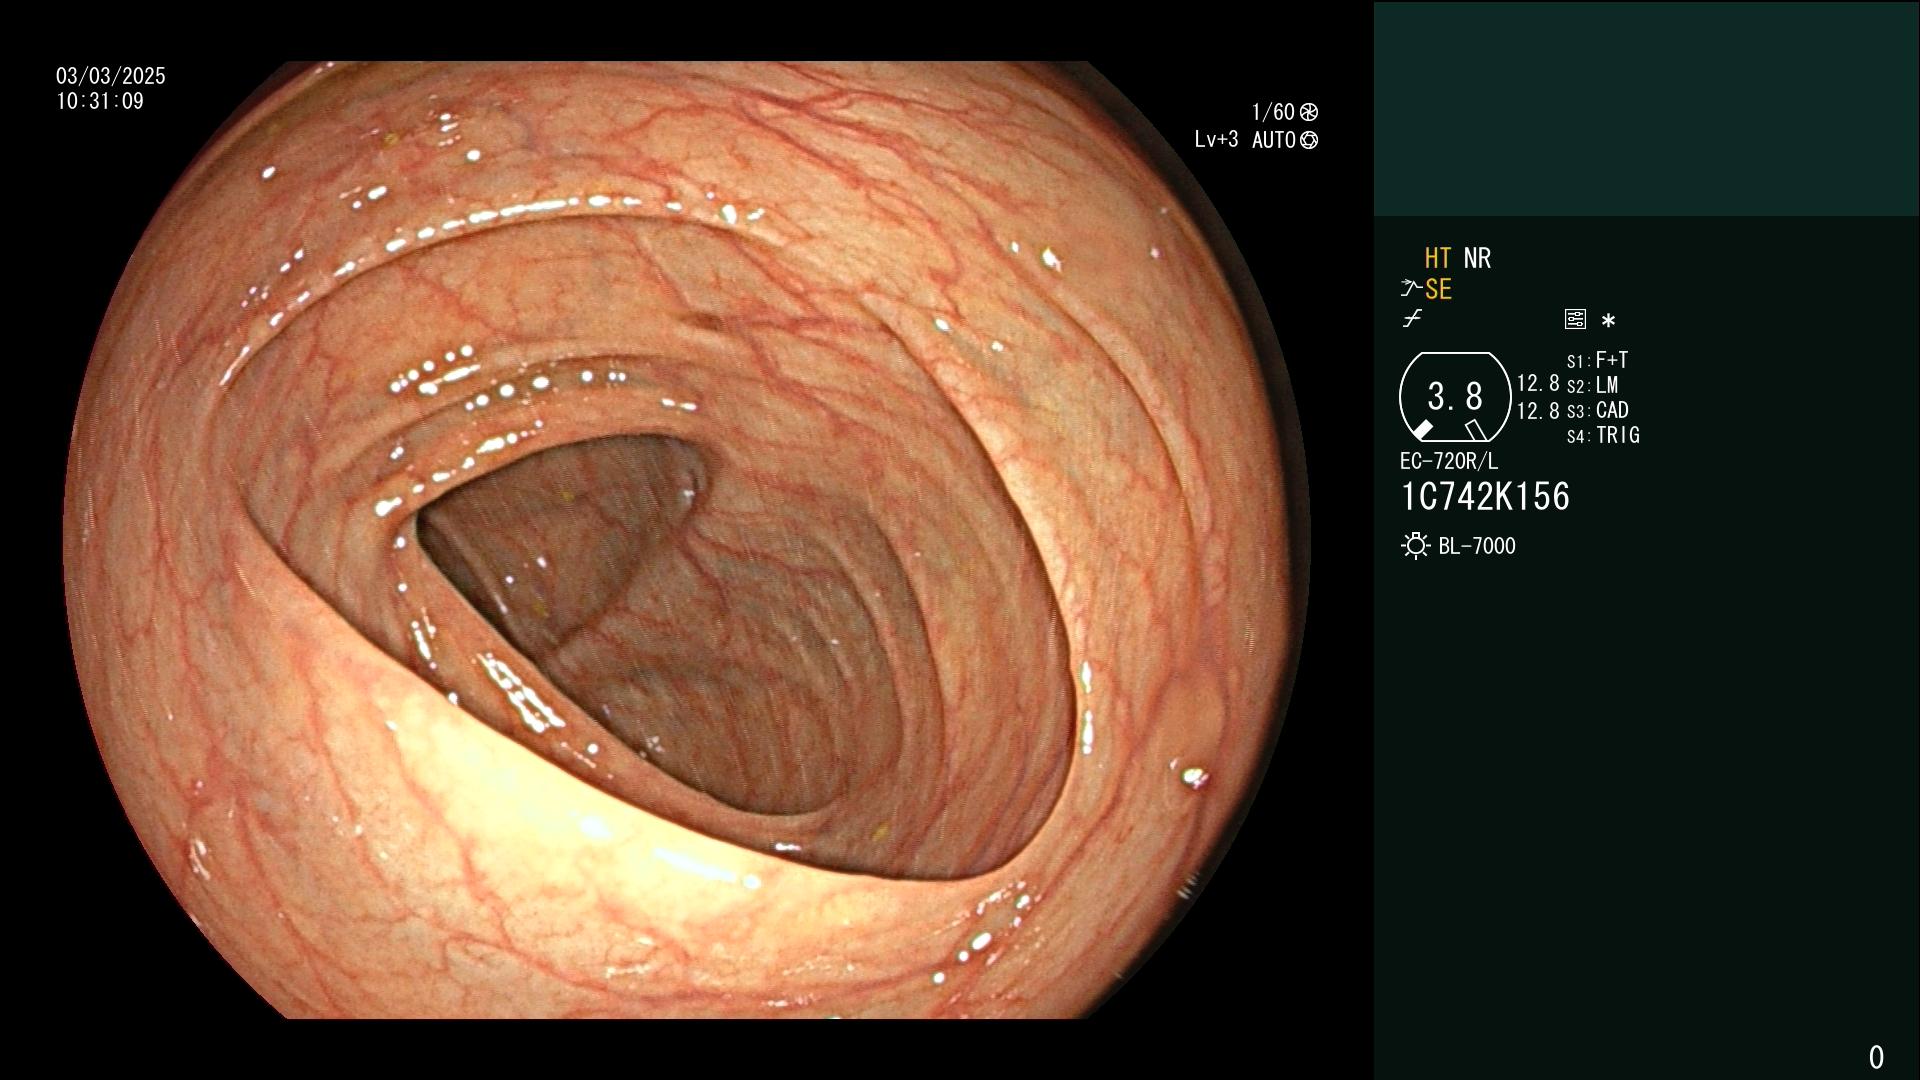
Task: Click the BL-7000 light source label
Action: click(1477, 546)
